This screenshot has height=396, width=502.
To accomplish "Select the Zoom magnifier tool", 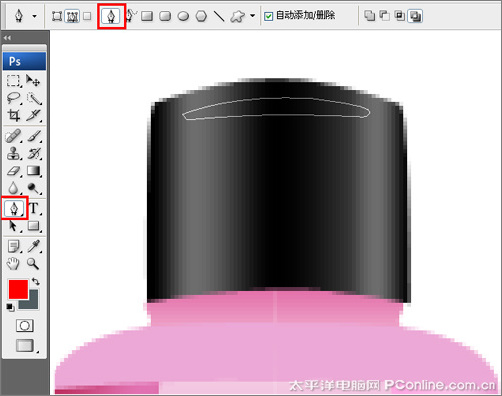I will tap(33, 263).
